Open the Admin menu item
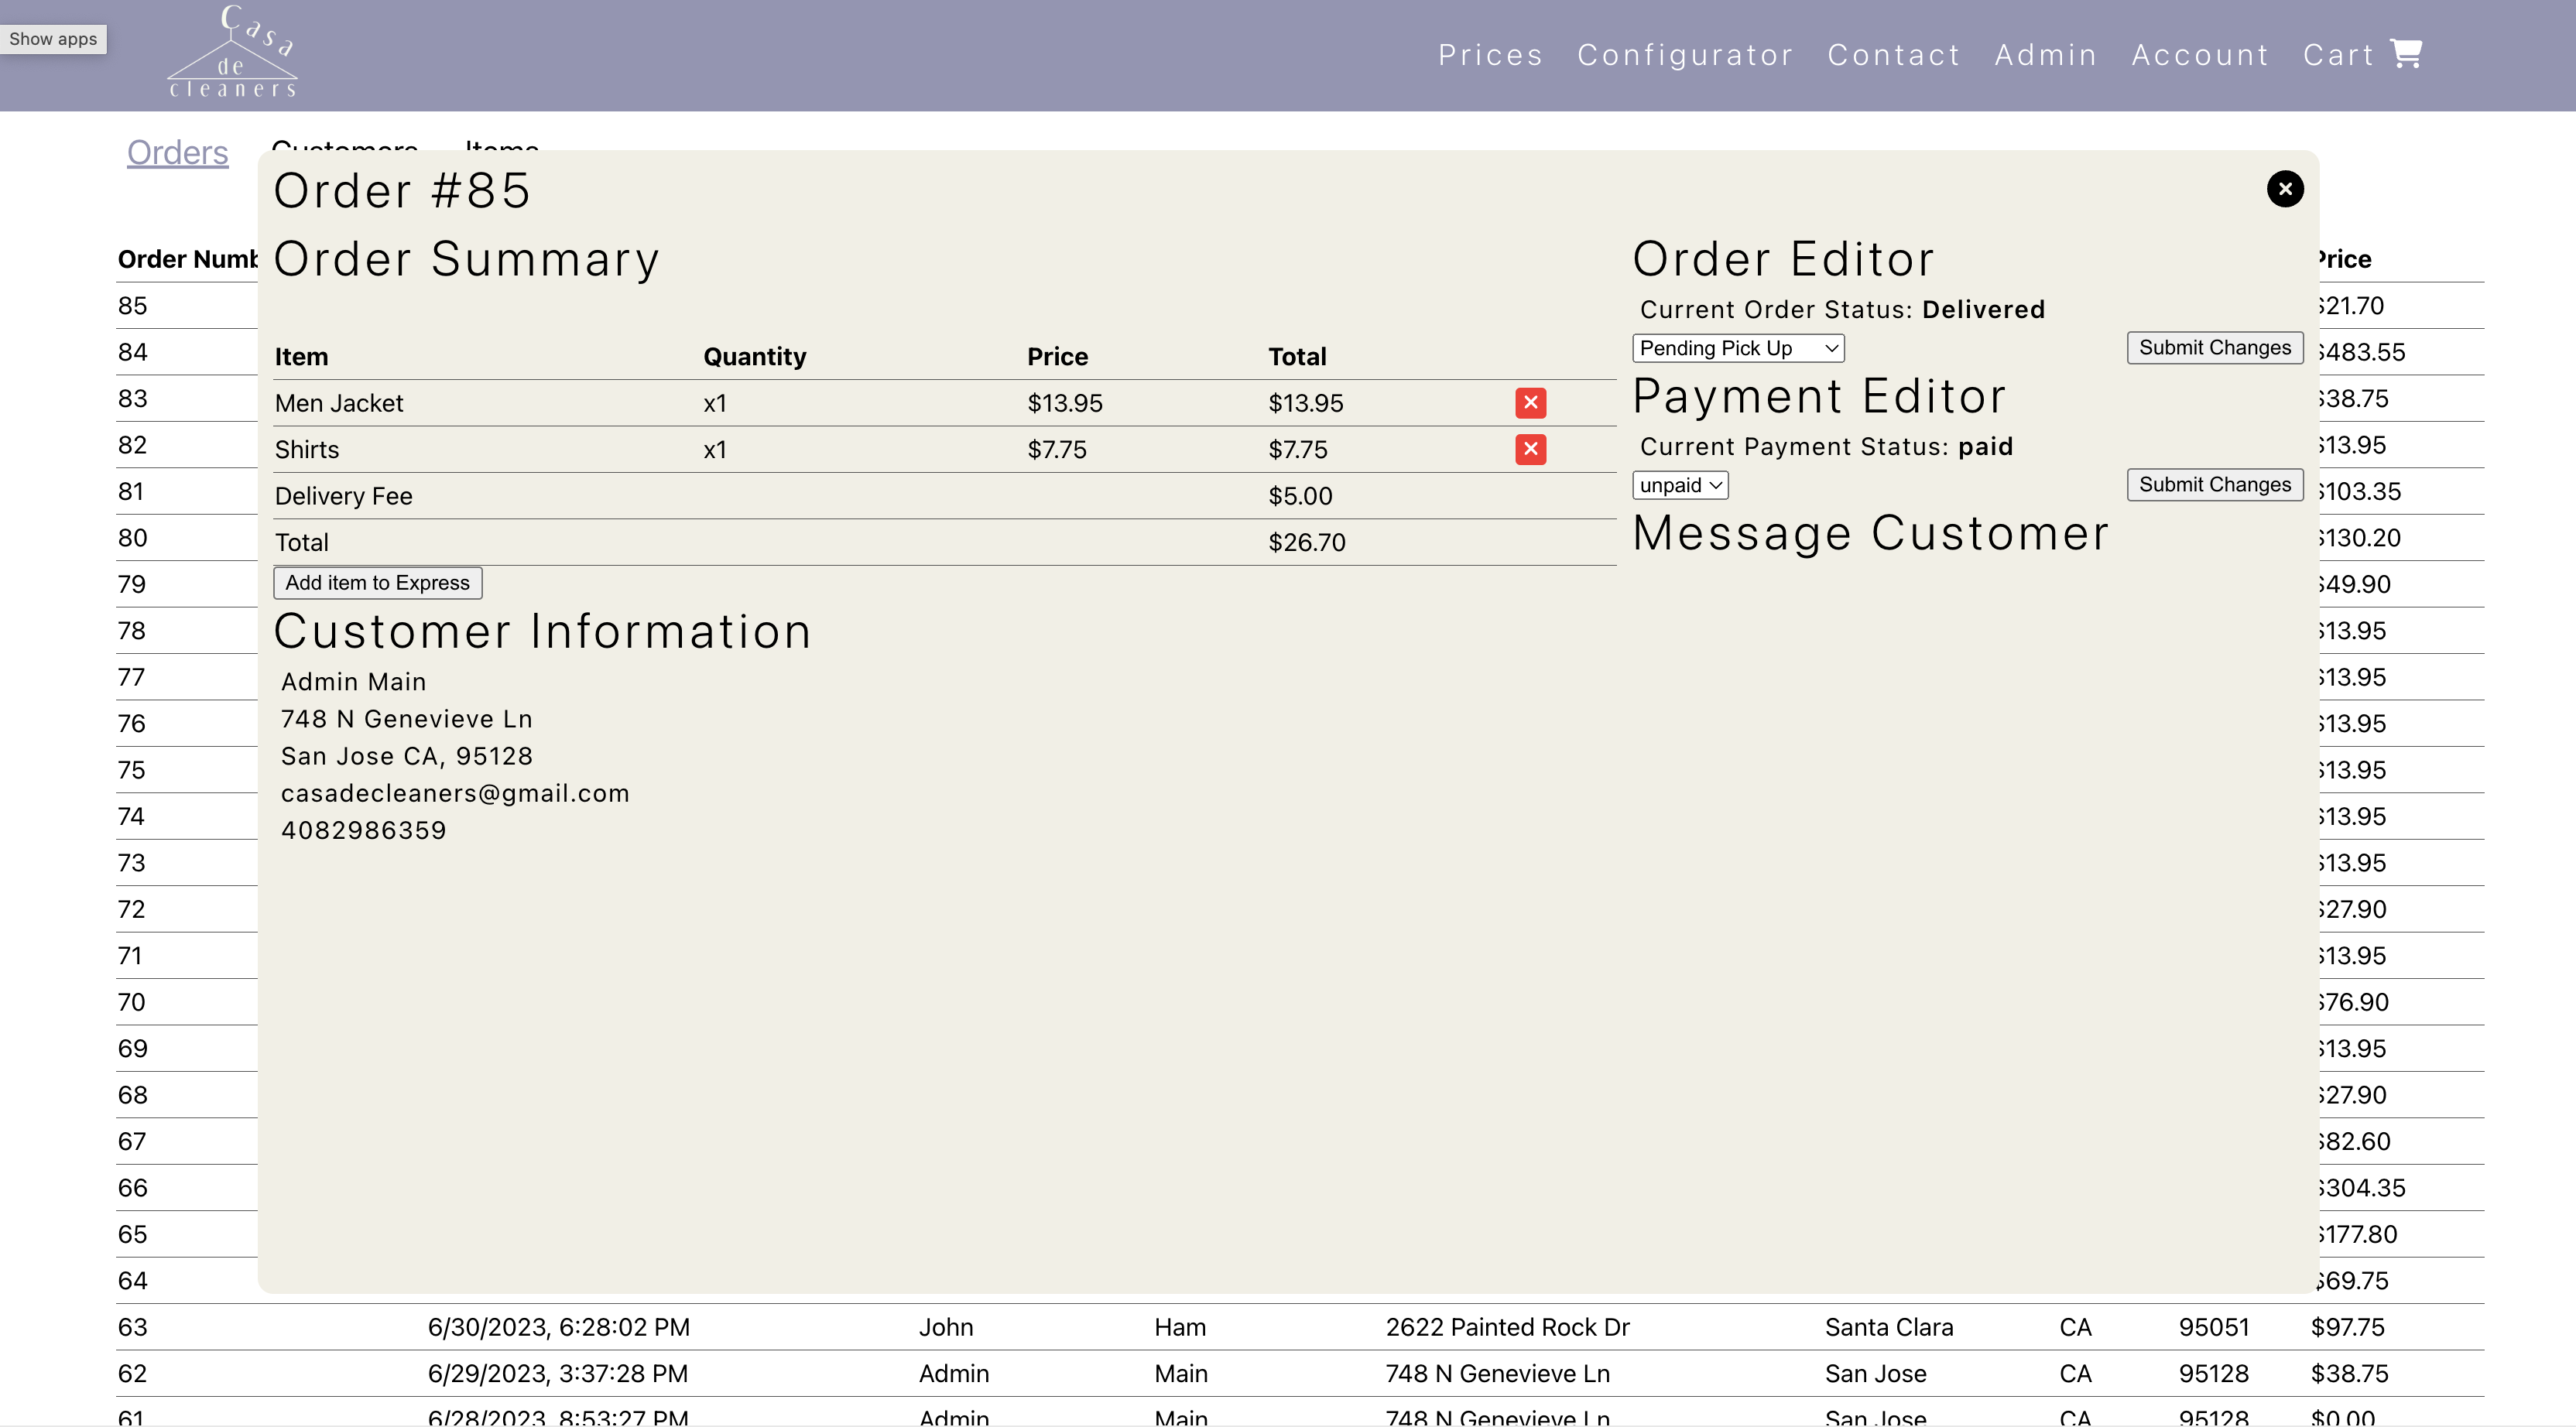2576x1427 pixels. coord(2046,54)
